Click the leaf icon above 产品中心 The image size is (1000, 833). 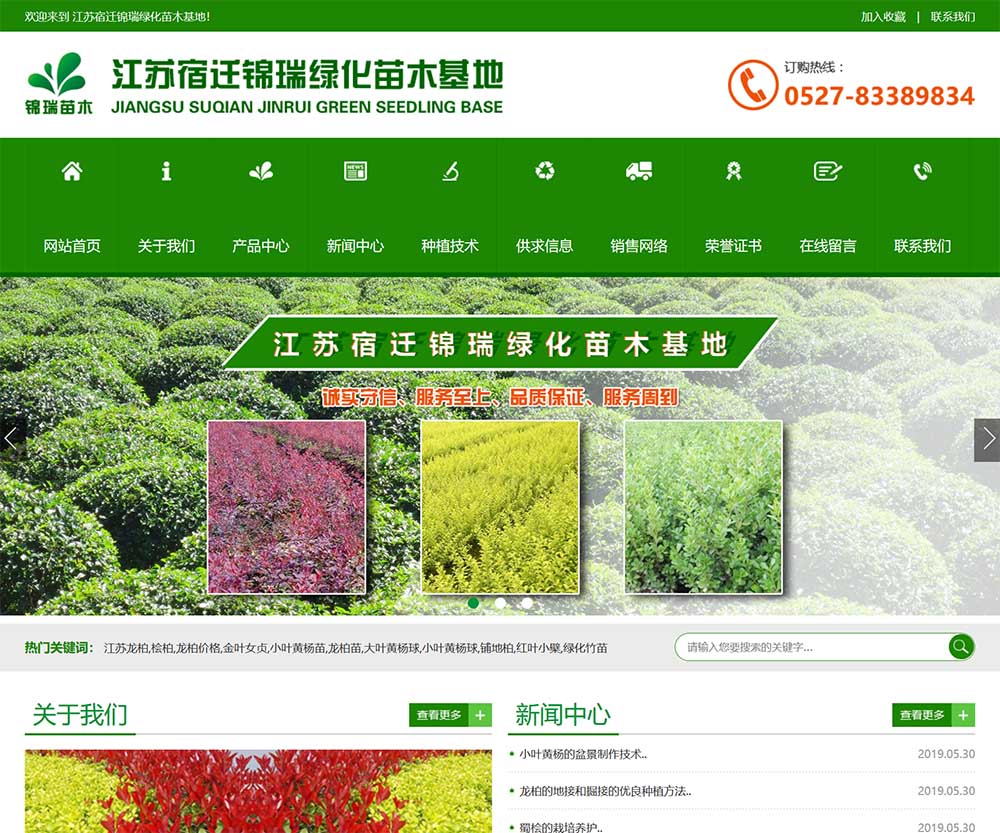(x=261, y=171)
